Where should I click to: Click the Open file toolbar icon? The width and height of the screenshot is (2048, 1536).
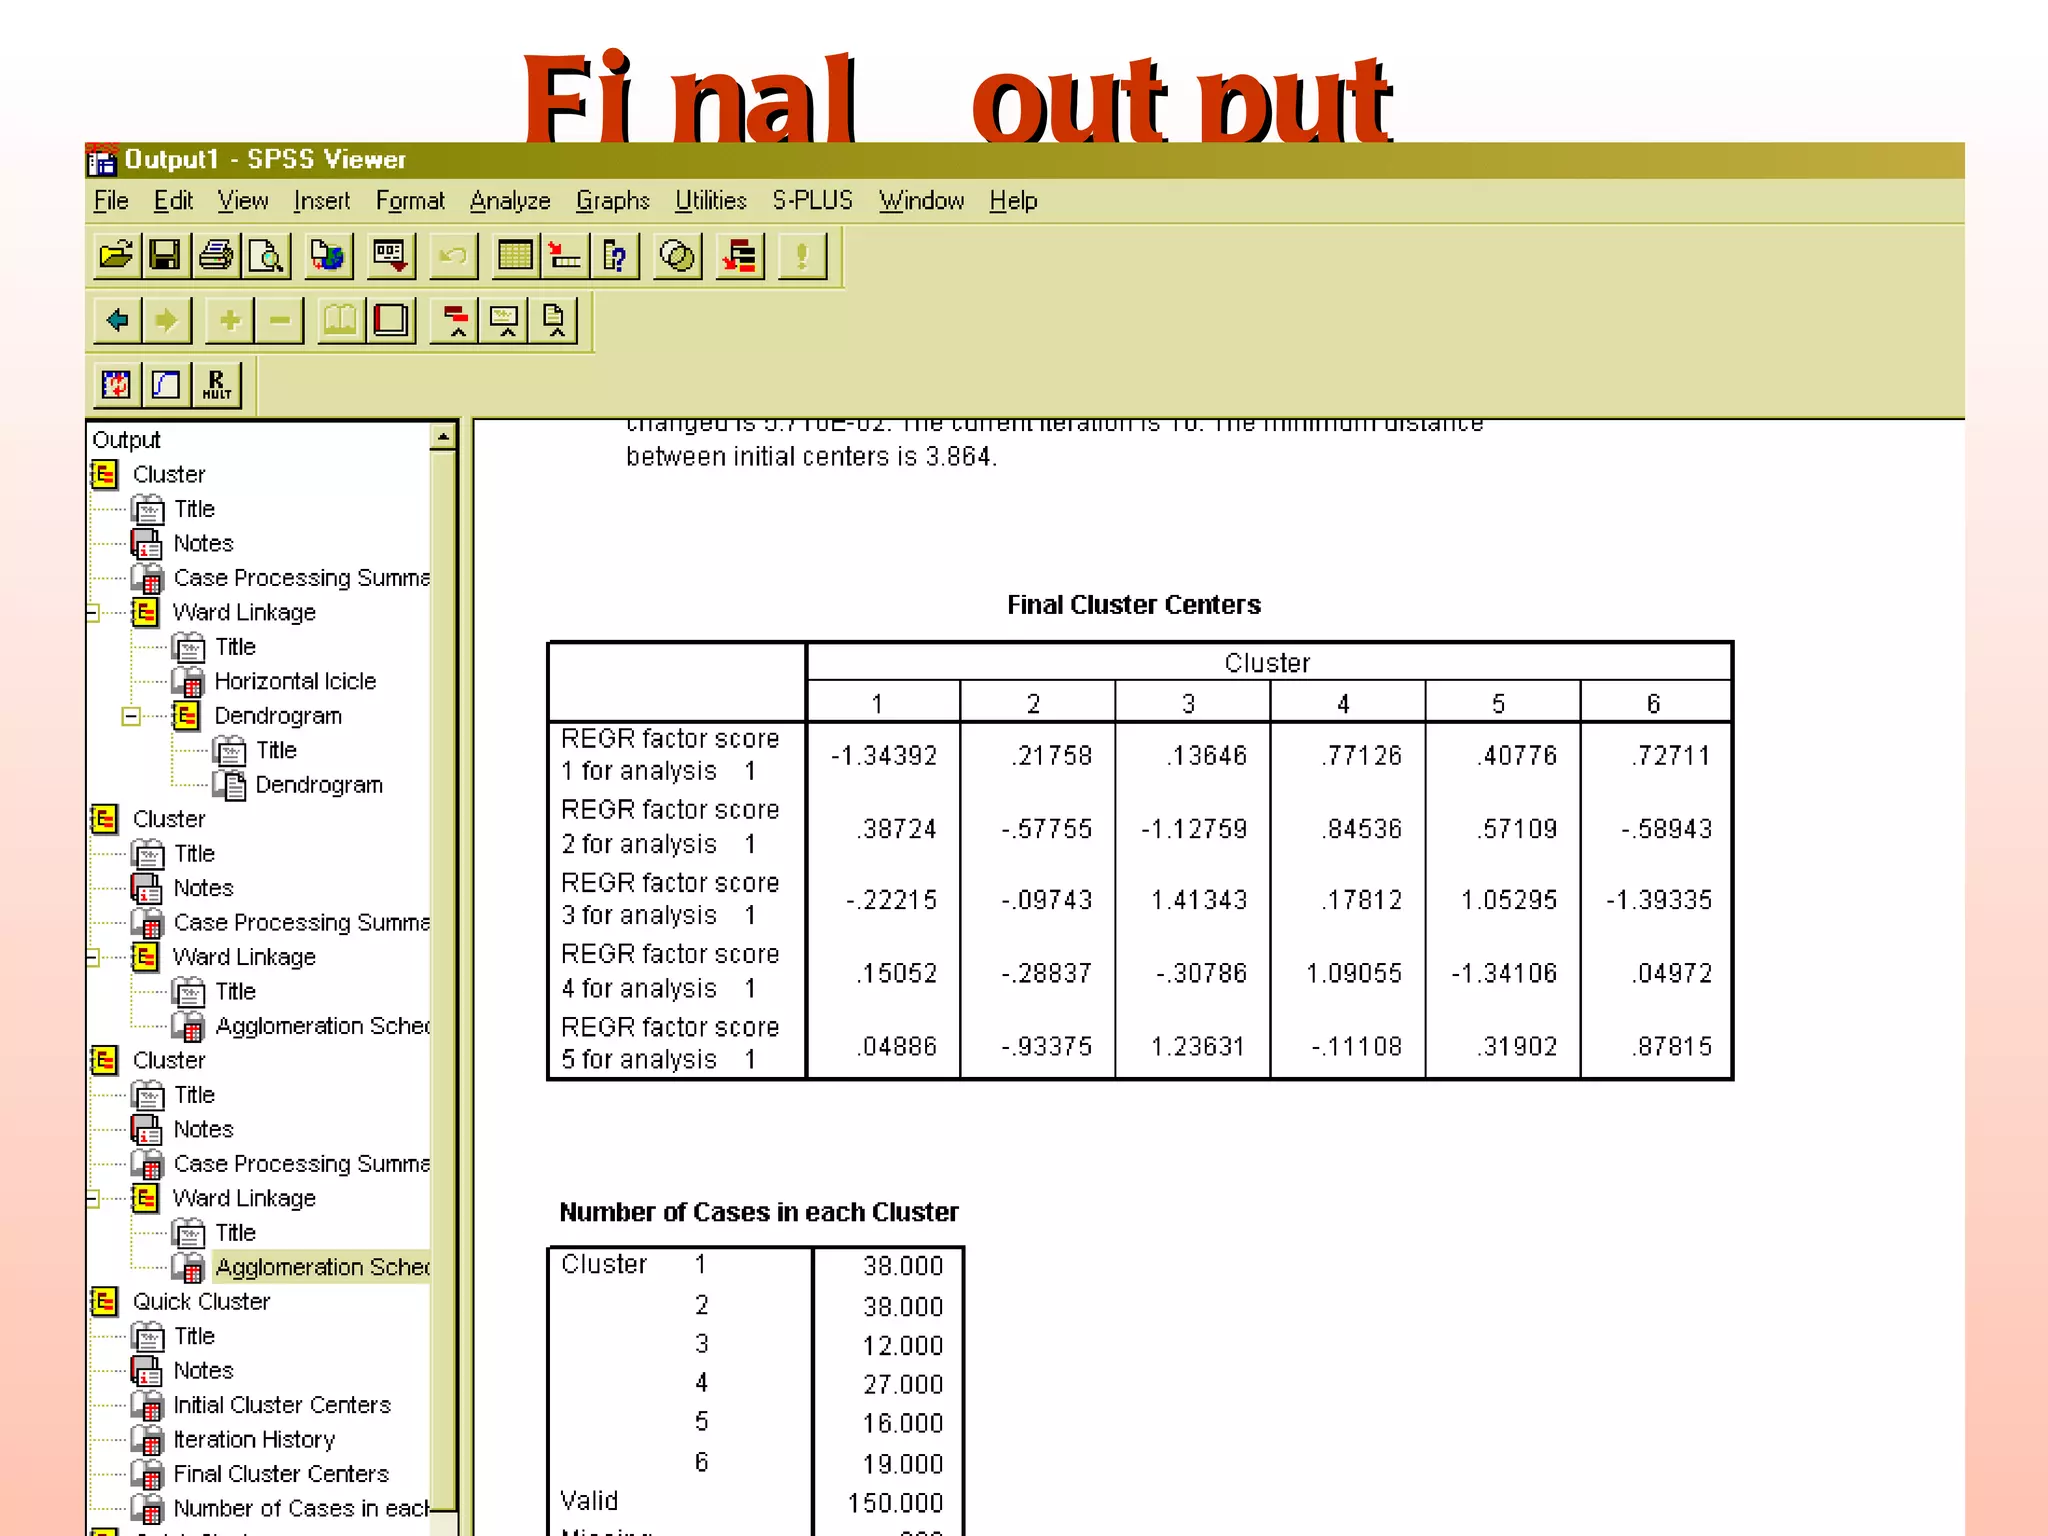click(x=116, y=256)
